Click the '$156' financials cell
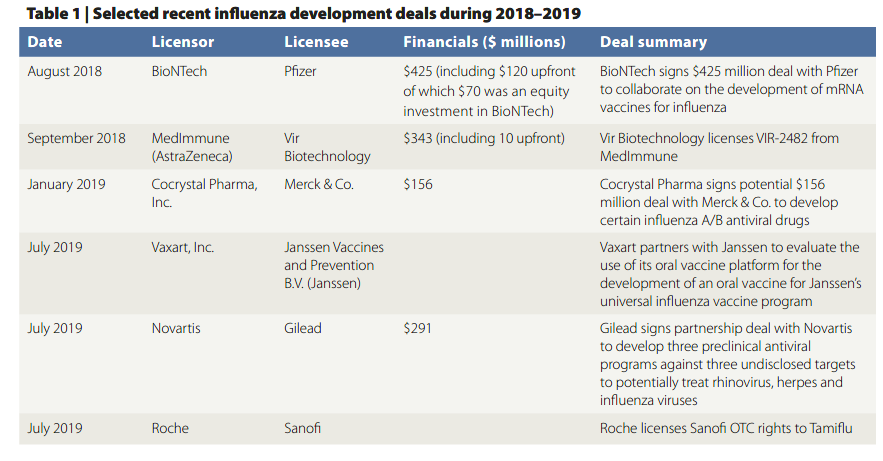 (418, 185)
